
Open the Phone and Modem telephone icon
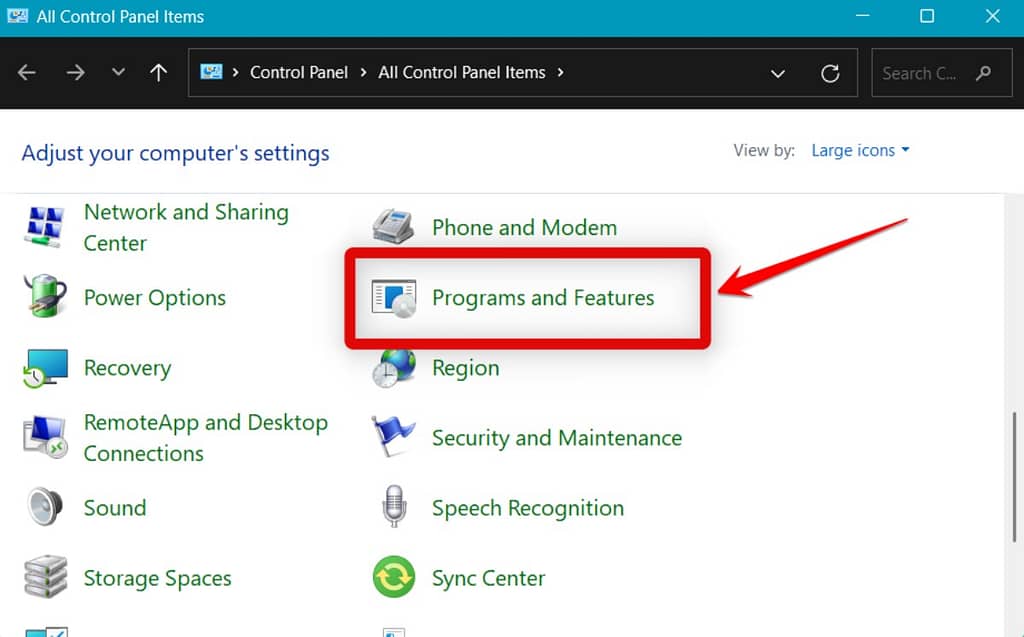(393, 226)
